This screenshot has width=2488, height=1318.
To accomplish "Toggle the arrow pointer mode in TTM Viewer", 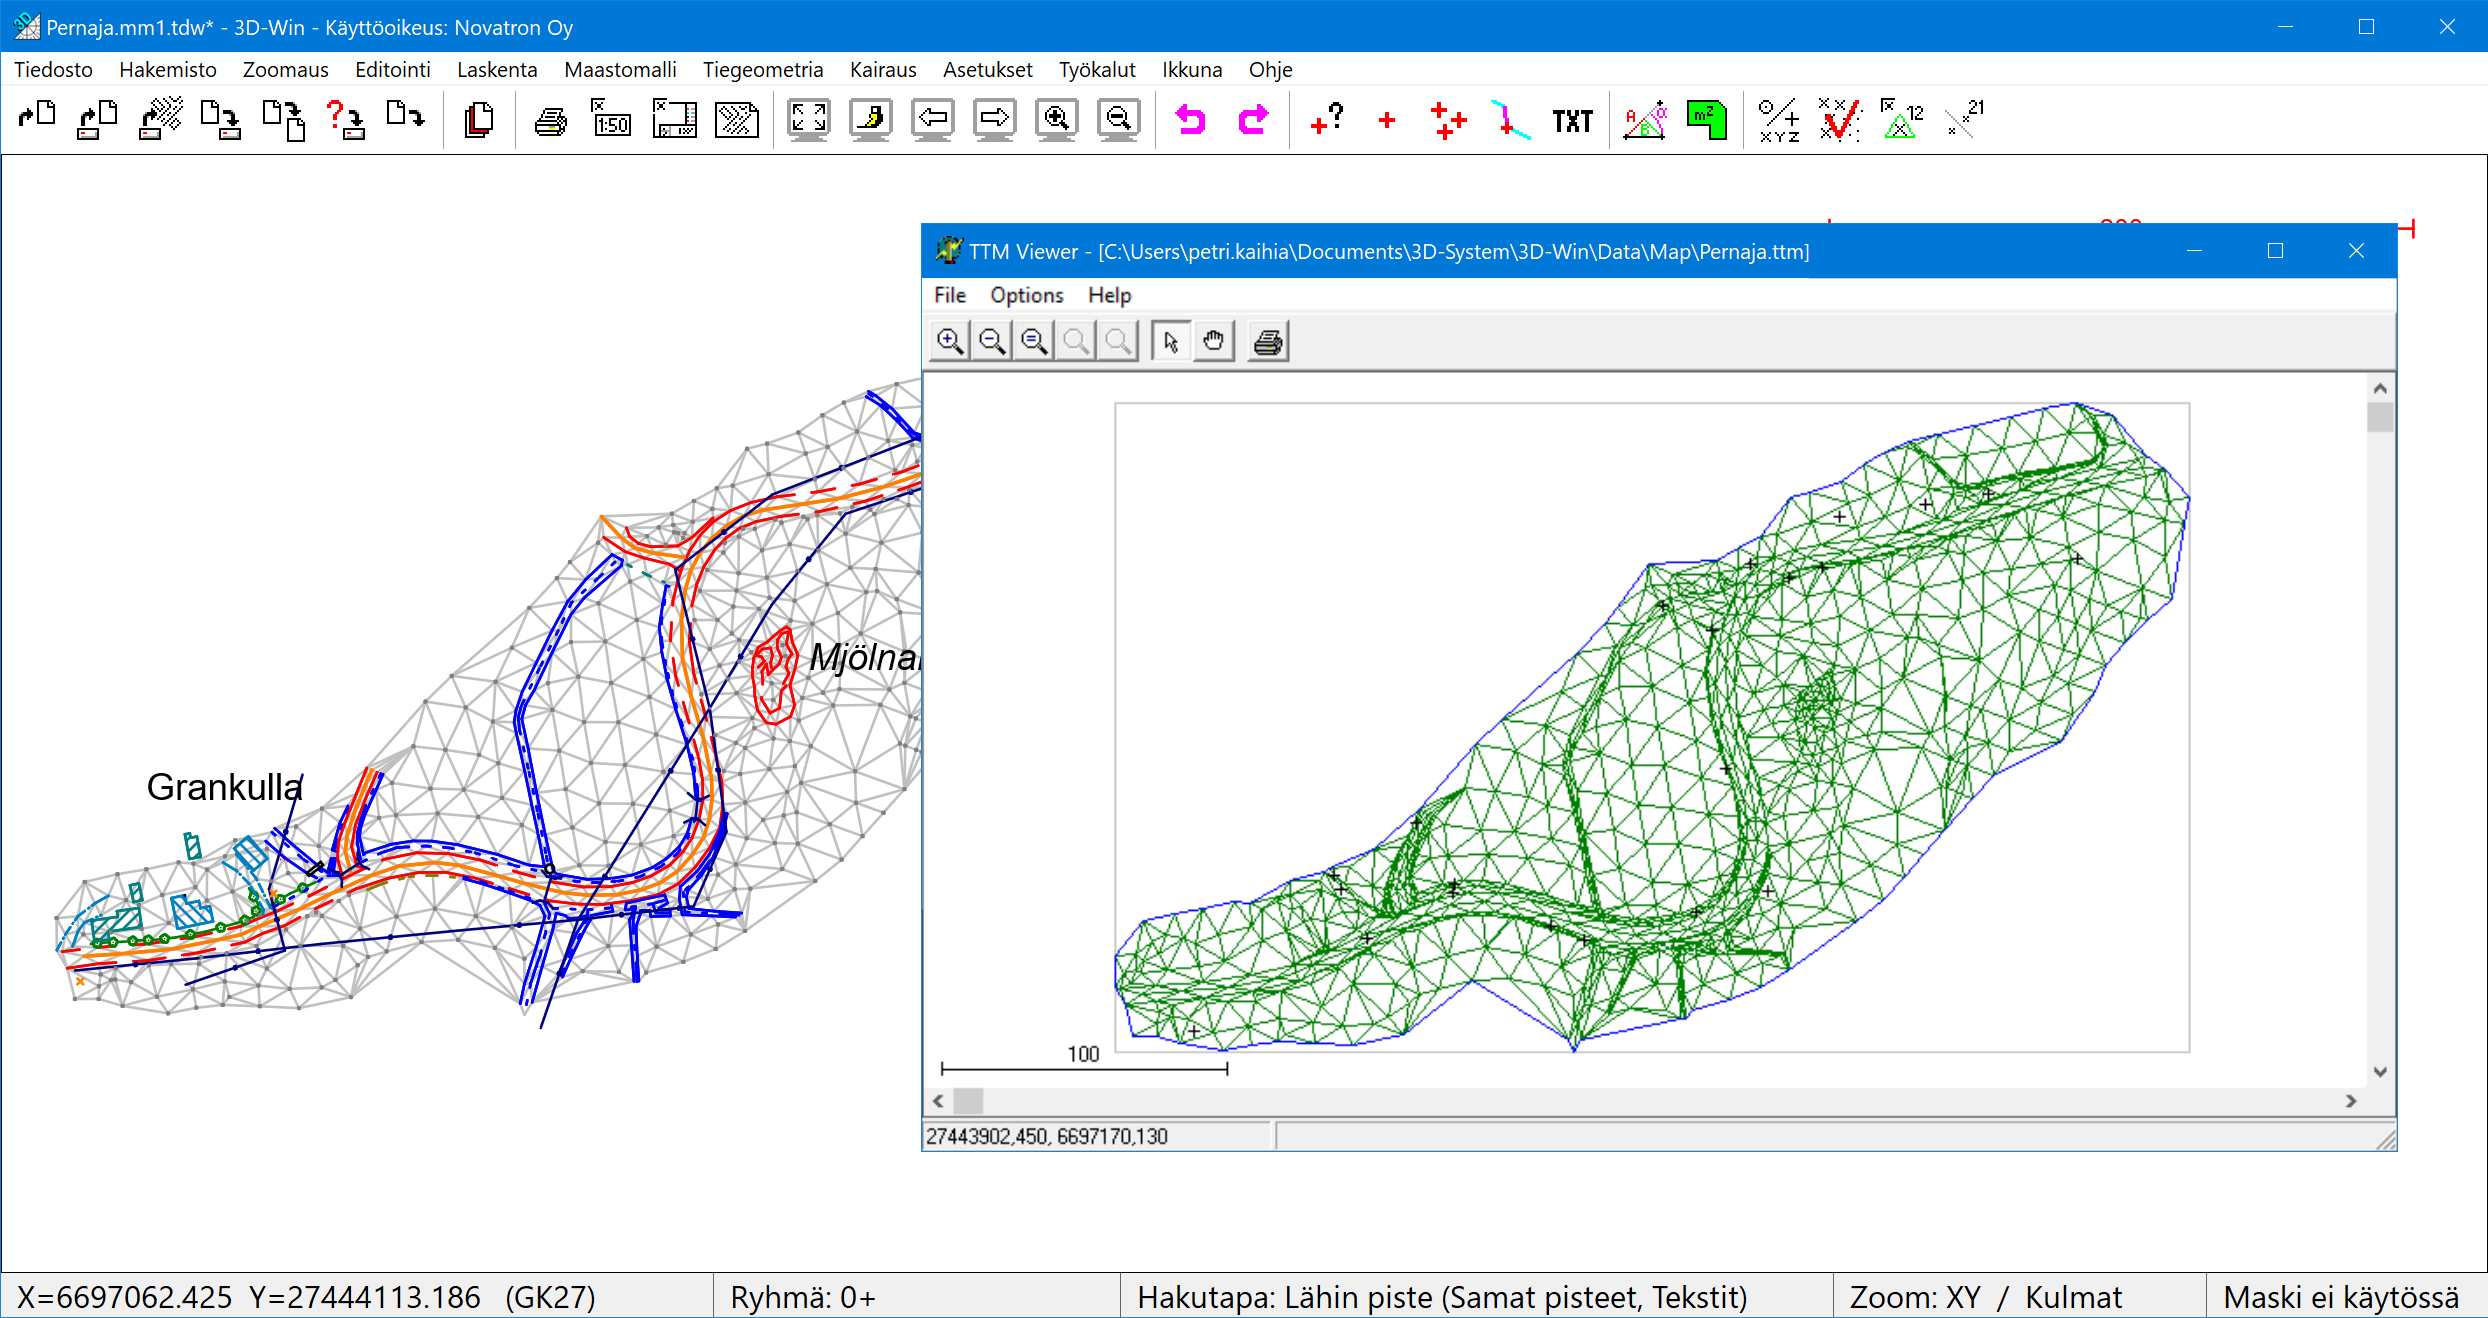I will (1171, 342).
